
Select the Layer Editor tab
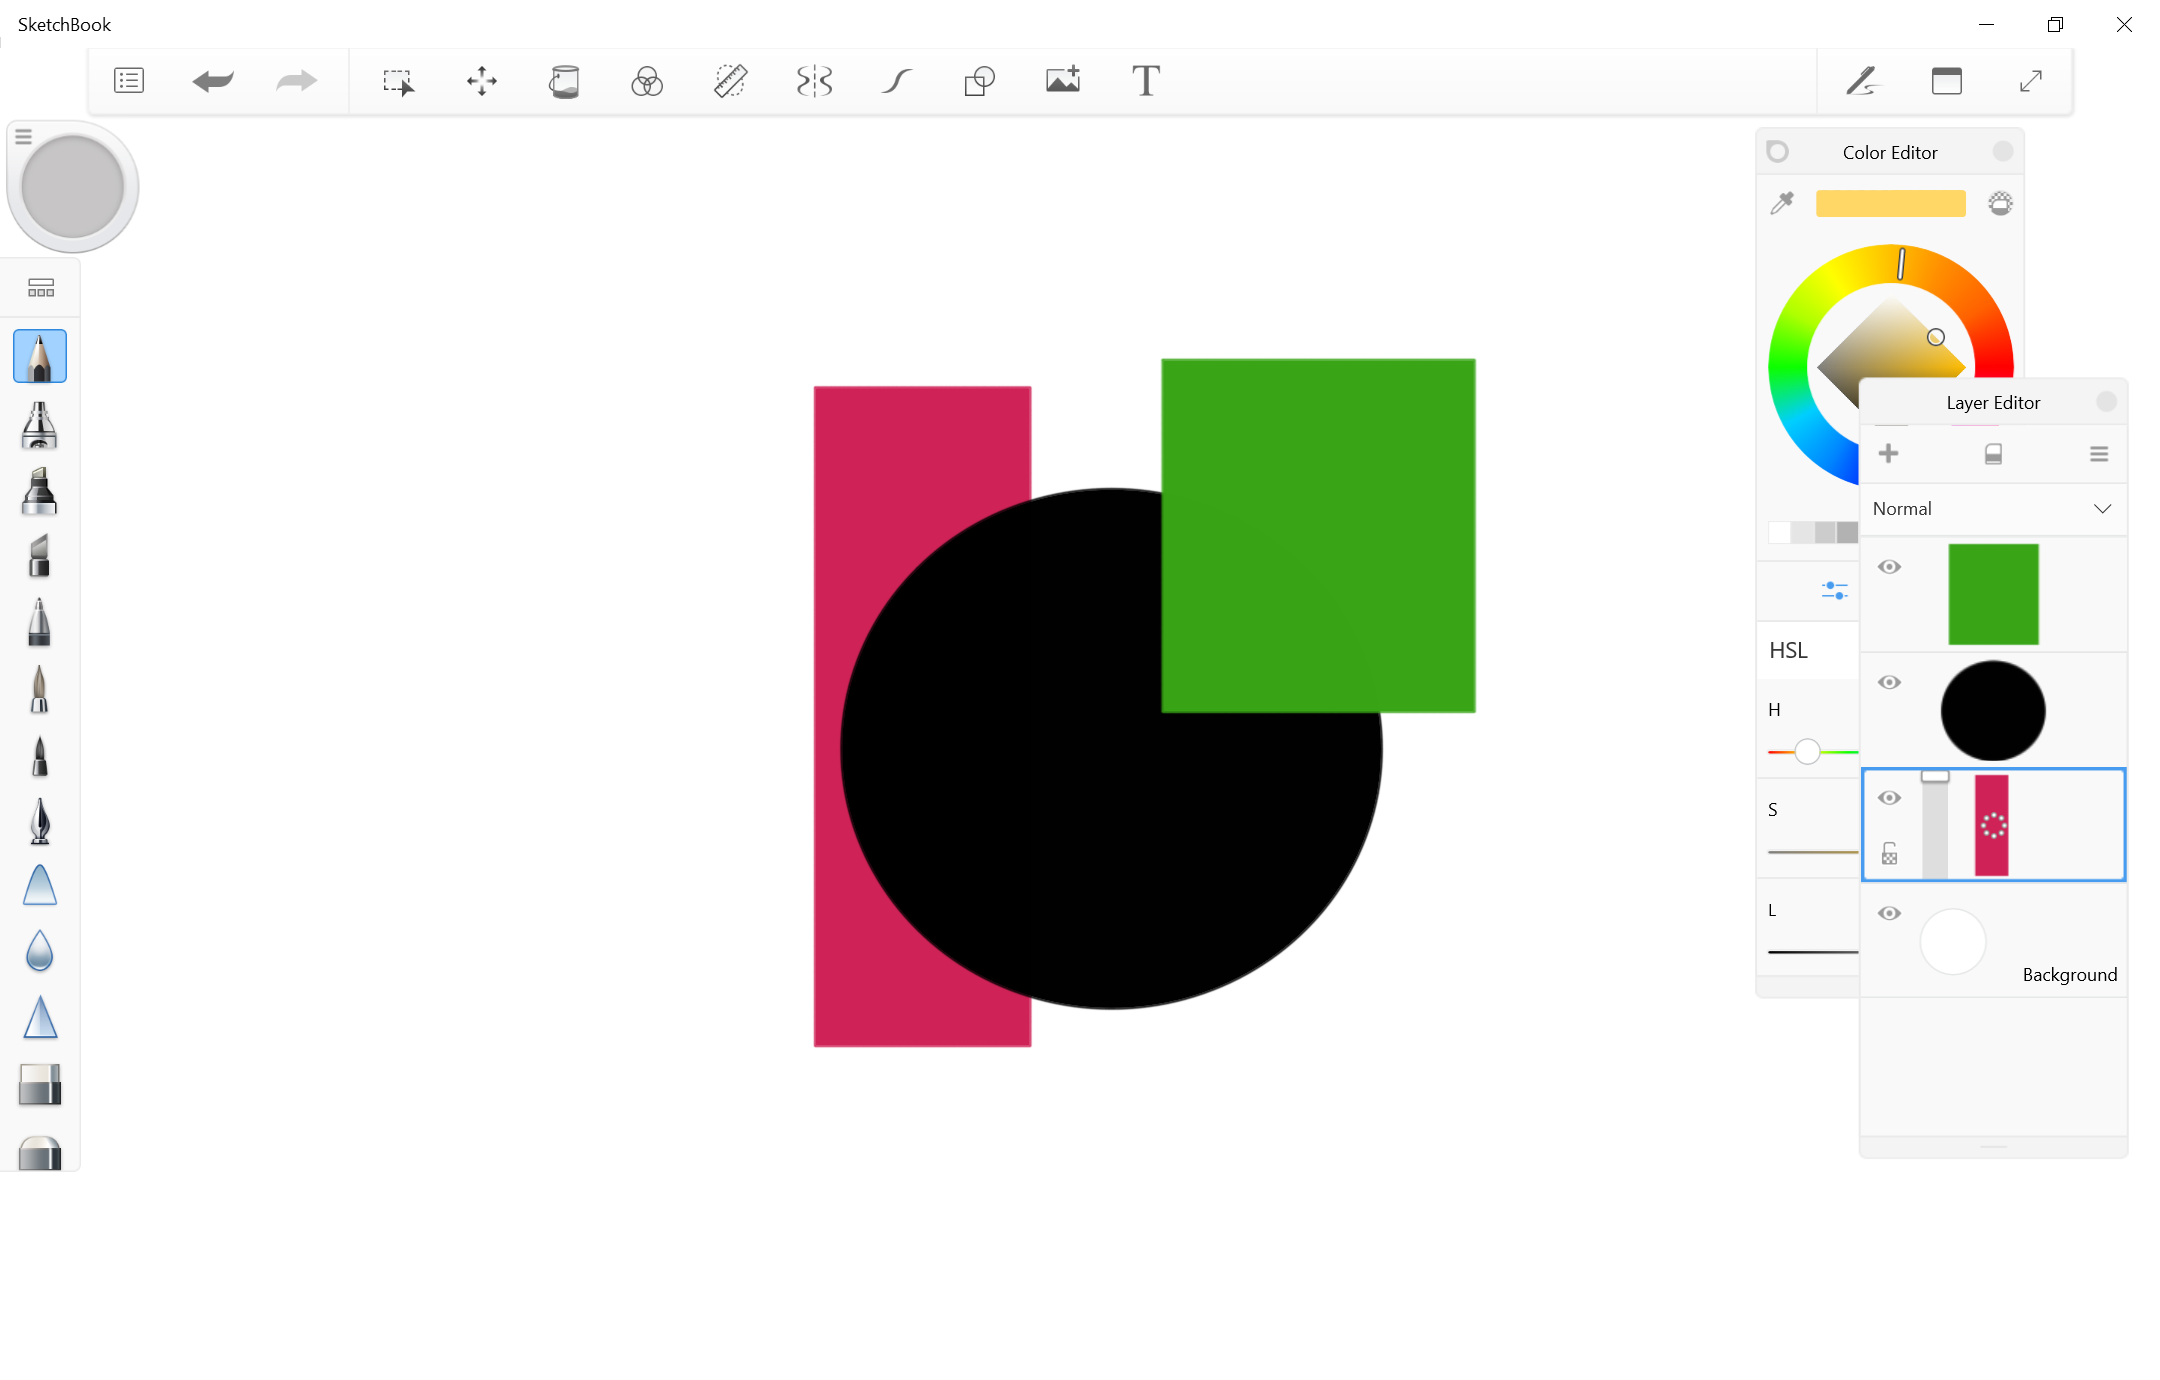pos(1992,403)
